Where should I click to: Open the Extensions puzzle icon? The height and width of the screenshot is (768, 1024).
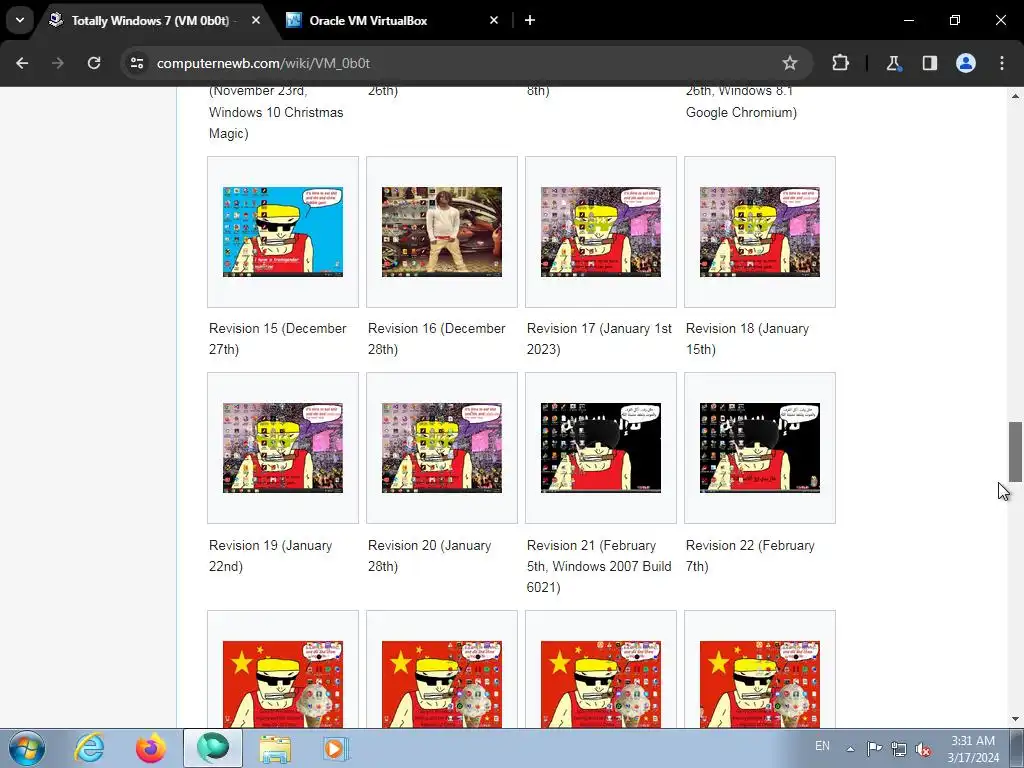pyautogui.click(x=840, y=63)
